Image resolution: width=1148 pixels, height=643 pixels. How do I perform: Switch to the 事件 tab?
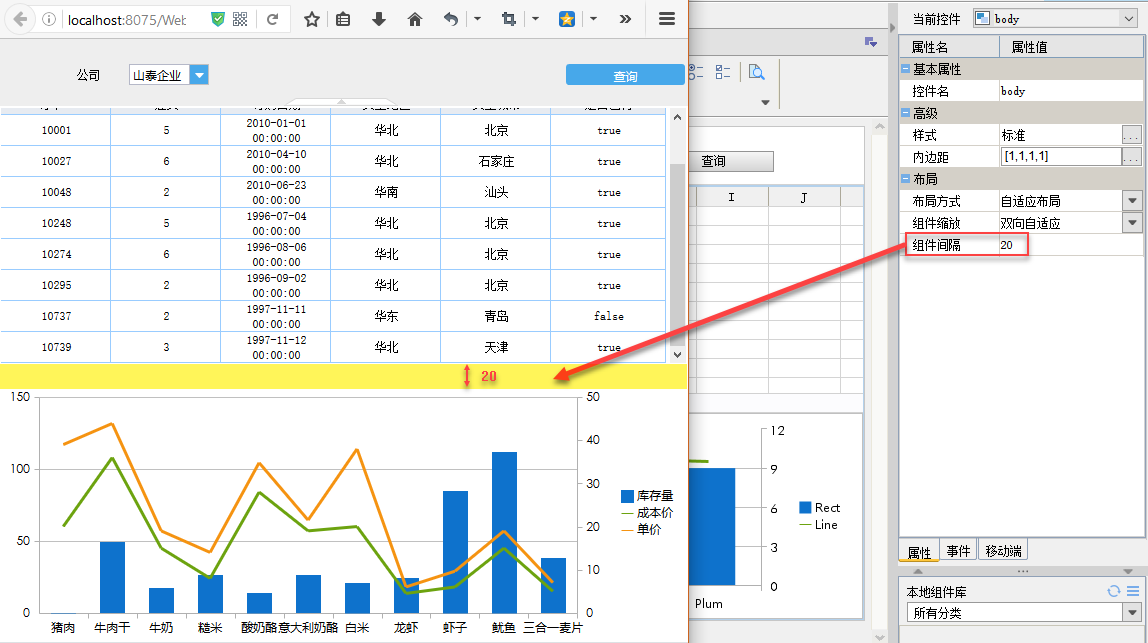pos(958,551)
